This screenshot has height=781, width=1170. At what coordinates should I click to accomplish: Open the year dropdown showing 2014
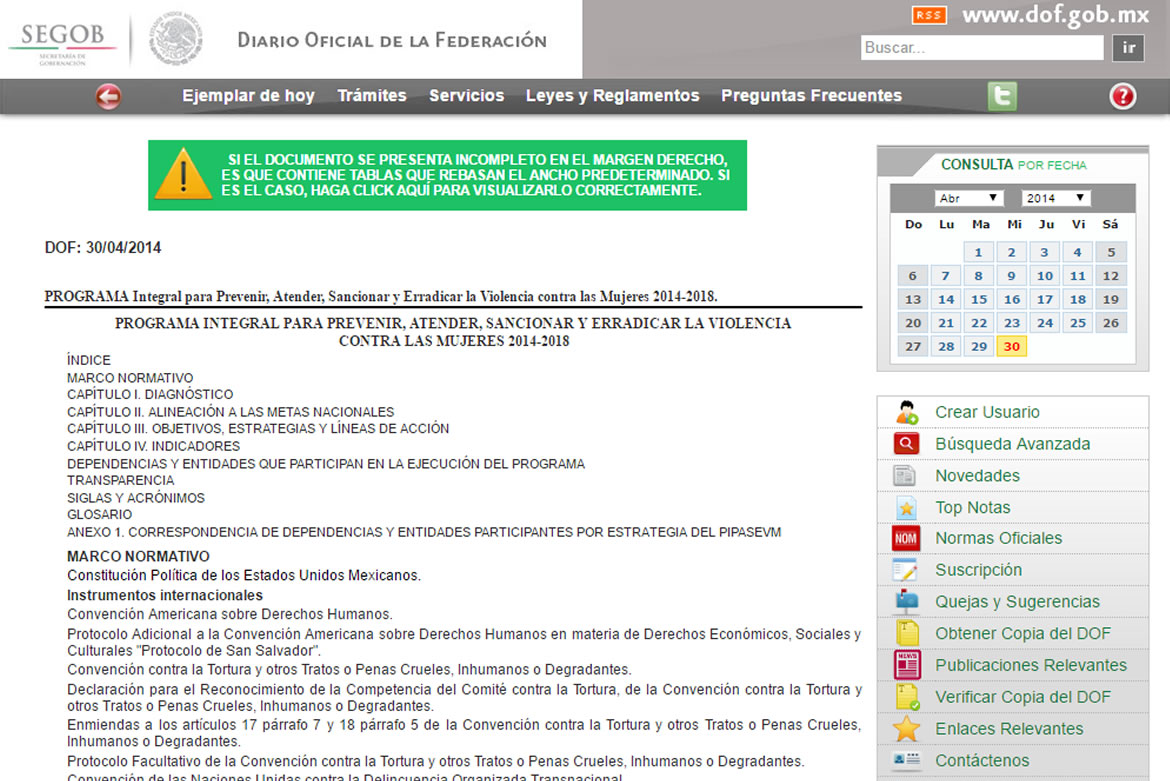[x=1055, y=198]
